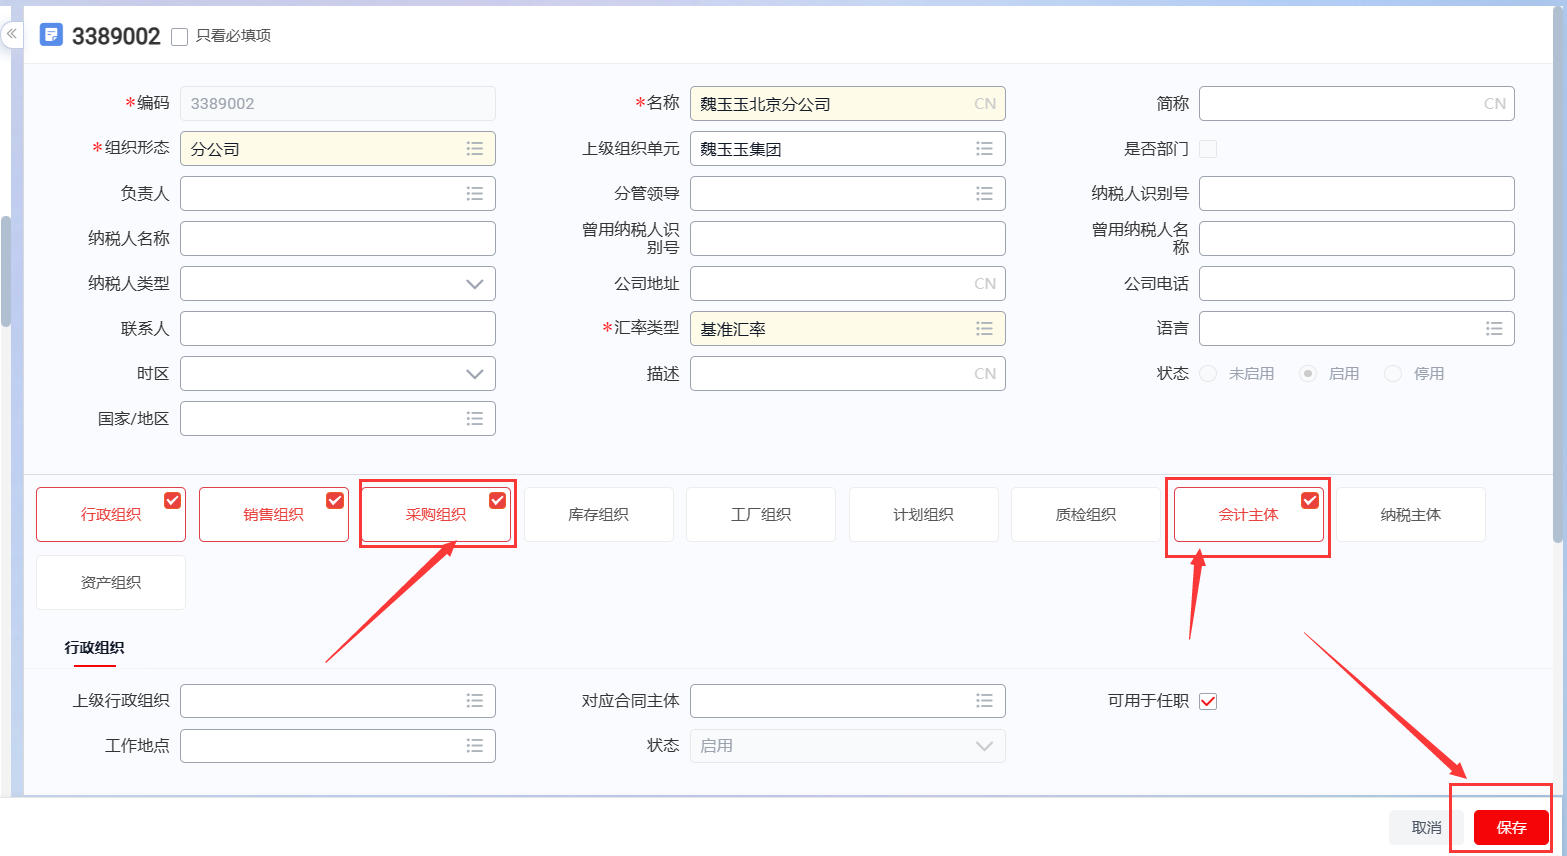This screenshot has height=856, width=1567.
Task: Uncheck 可用于任职 option
Action: [1207, 701]
